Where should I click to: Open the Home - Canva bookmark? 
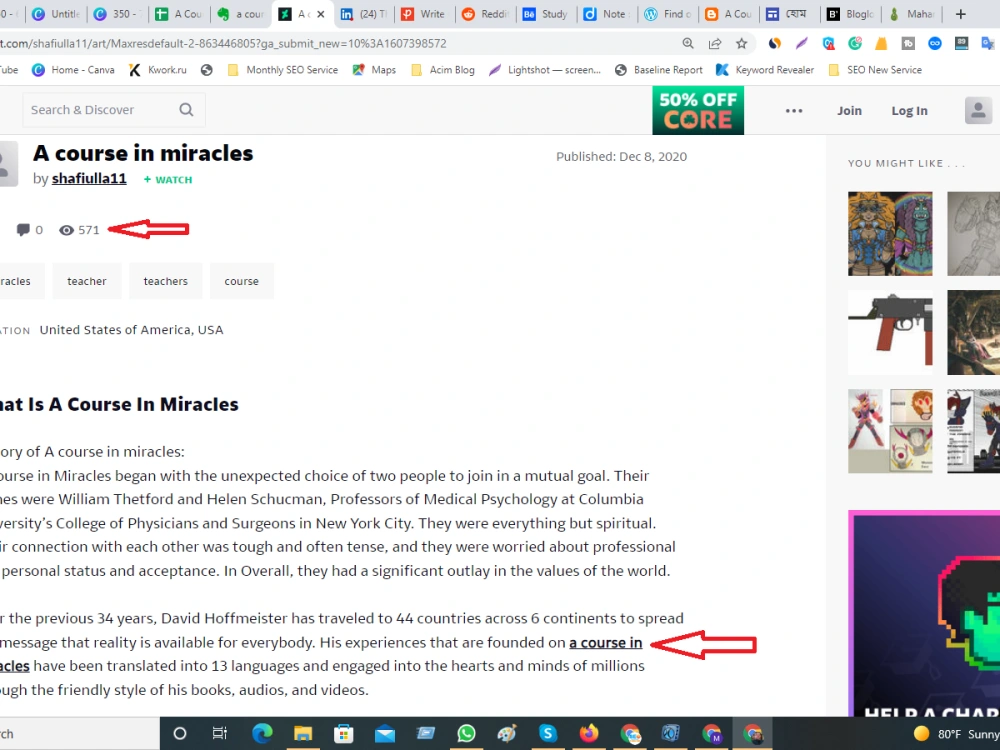pos(73,70)
